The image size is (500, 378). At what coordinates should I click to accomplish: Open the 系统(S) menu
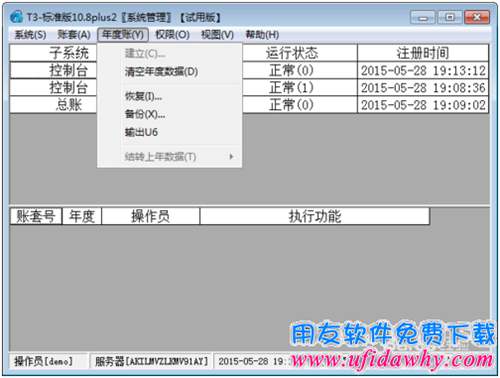[x=30, y=35]
